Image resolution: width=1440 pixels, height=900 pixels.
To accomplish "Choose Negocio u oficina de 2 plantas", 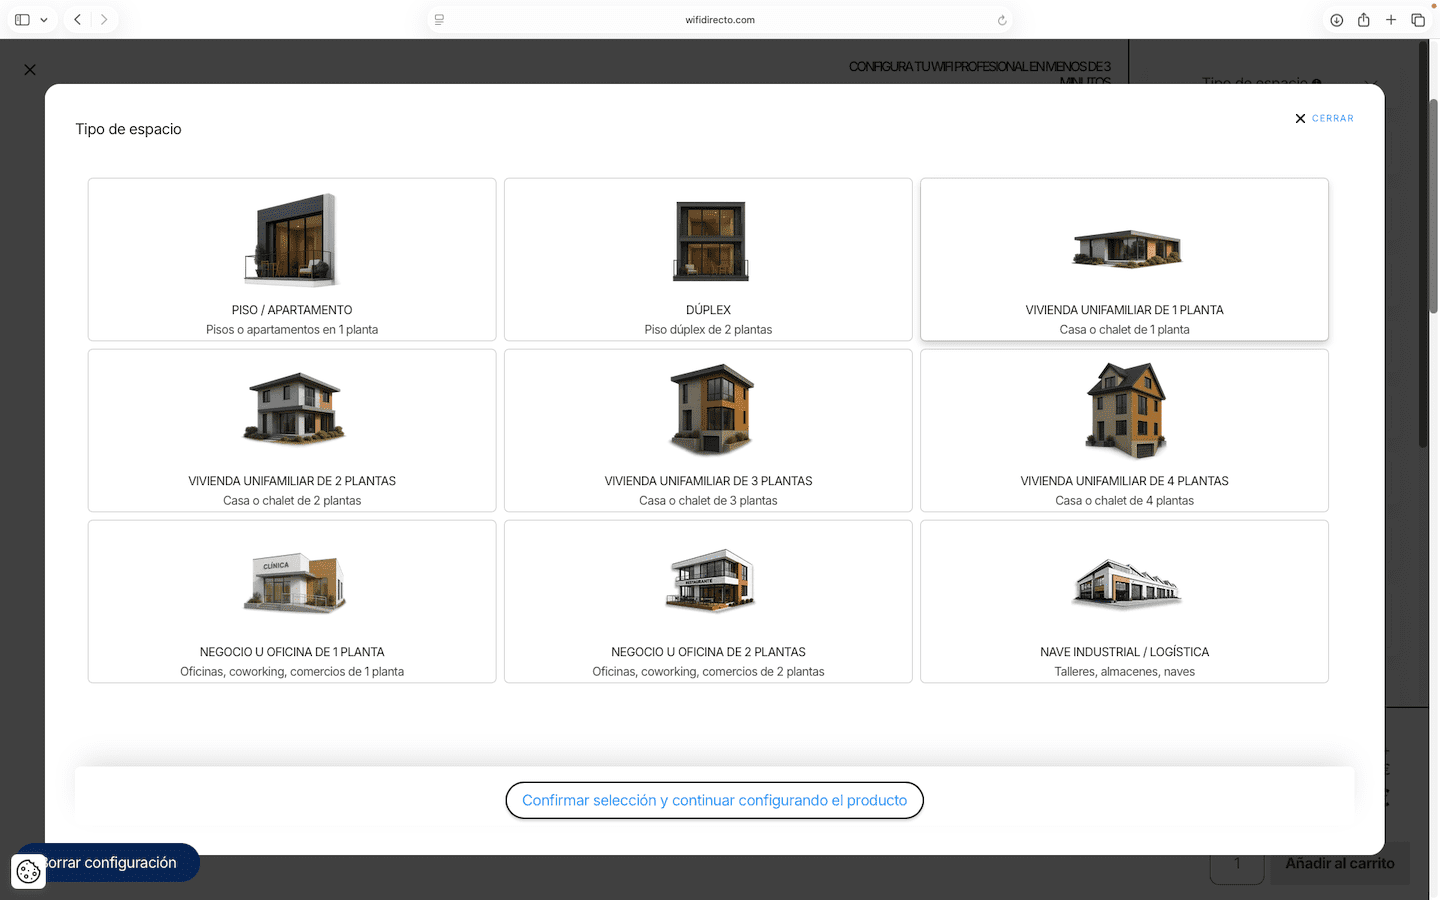I will click(x=708, y=601).
